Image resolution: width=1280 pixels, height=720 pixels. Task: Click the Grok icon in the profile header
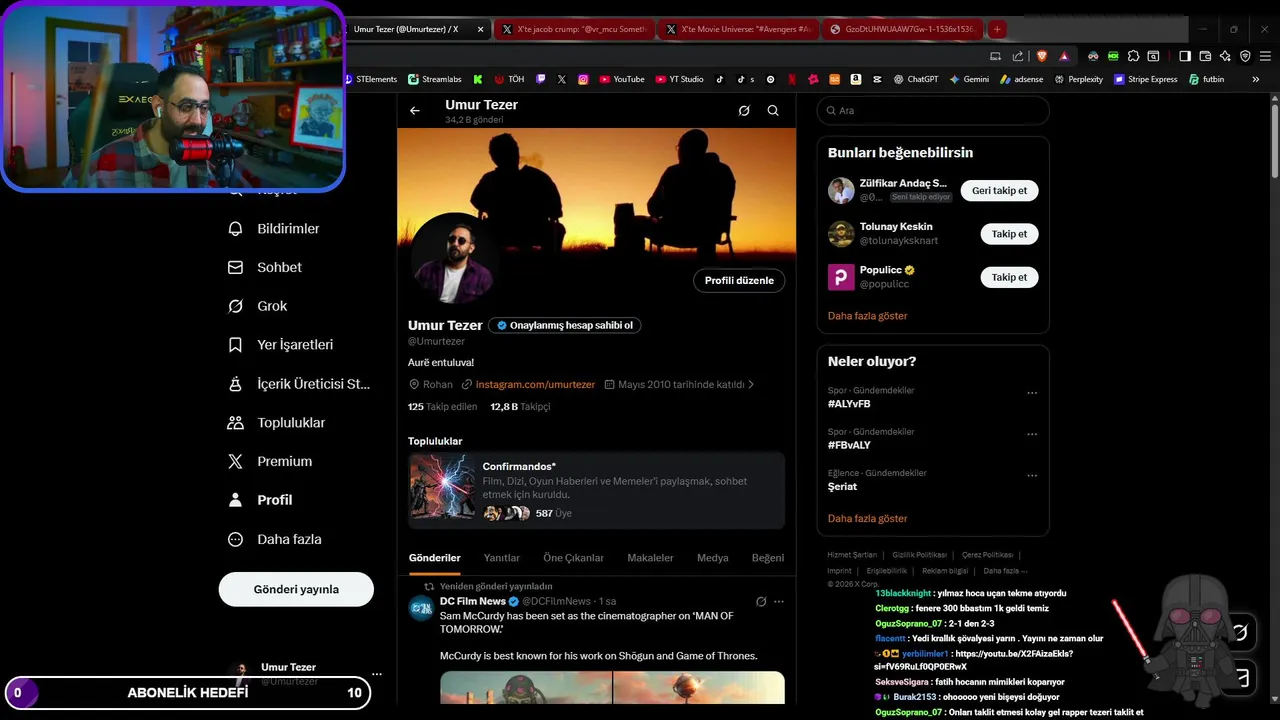(744, 111)
